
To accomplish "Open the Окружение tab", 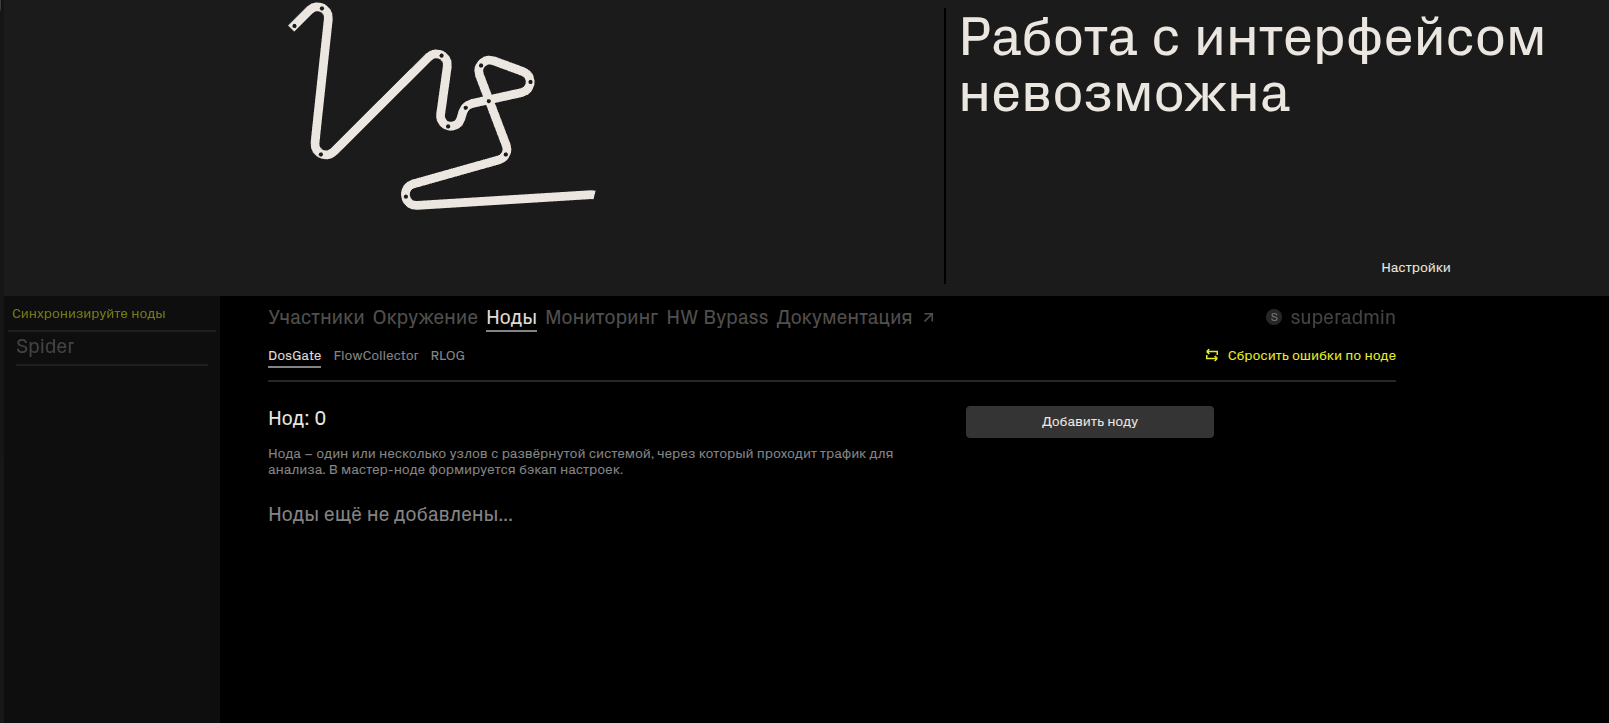I will [425, 317].
